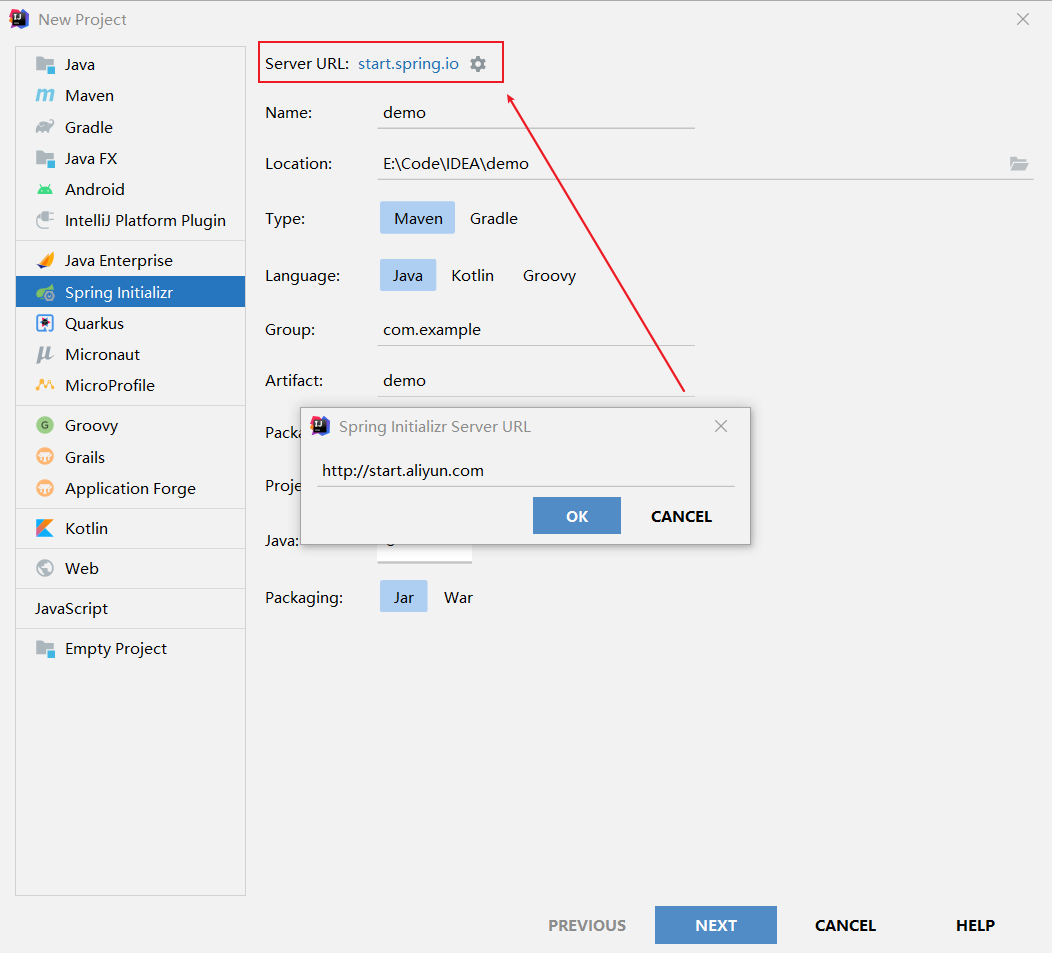This screenshot has height=953, width=1052.
Task: Click the start.spring.io server link
Action: click(408, 64)
